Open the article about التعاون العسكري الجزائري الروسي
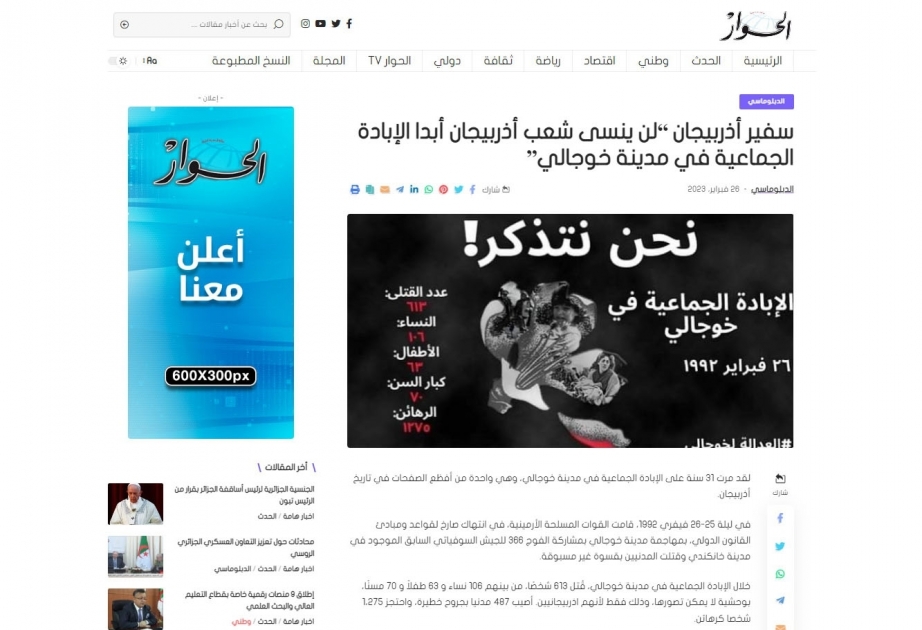The image size is (922, 630). (246, 547)
